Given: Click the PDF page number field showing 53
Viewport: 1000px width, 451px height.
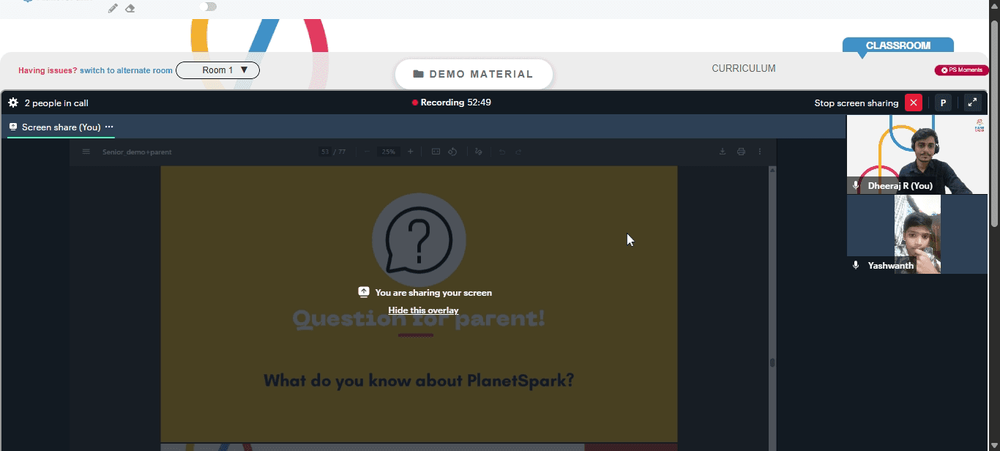Looking at the screenshot, I should [x=325, y=152].
